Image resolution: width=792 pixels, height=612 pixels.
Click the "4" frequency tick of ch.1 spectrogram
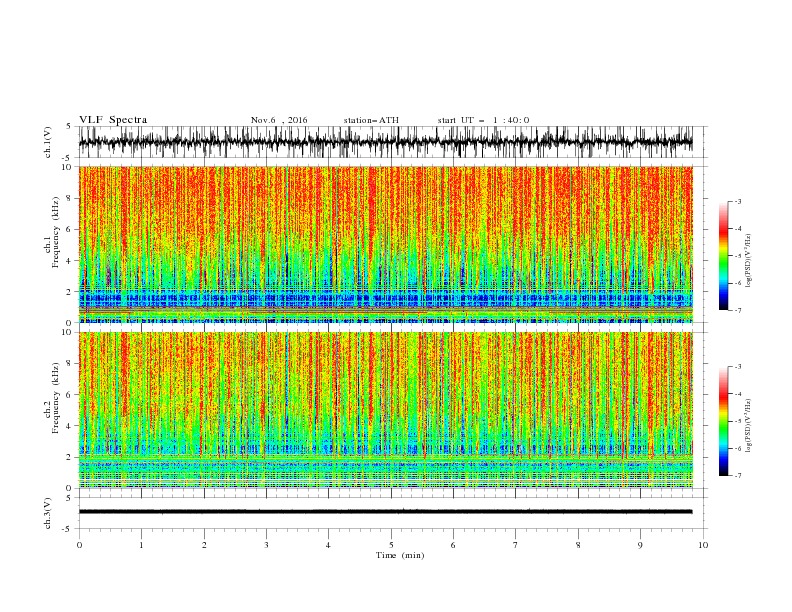69,261
